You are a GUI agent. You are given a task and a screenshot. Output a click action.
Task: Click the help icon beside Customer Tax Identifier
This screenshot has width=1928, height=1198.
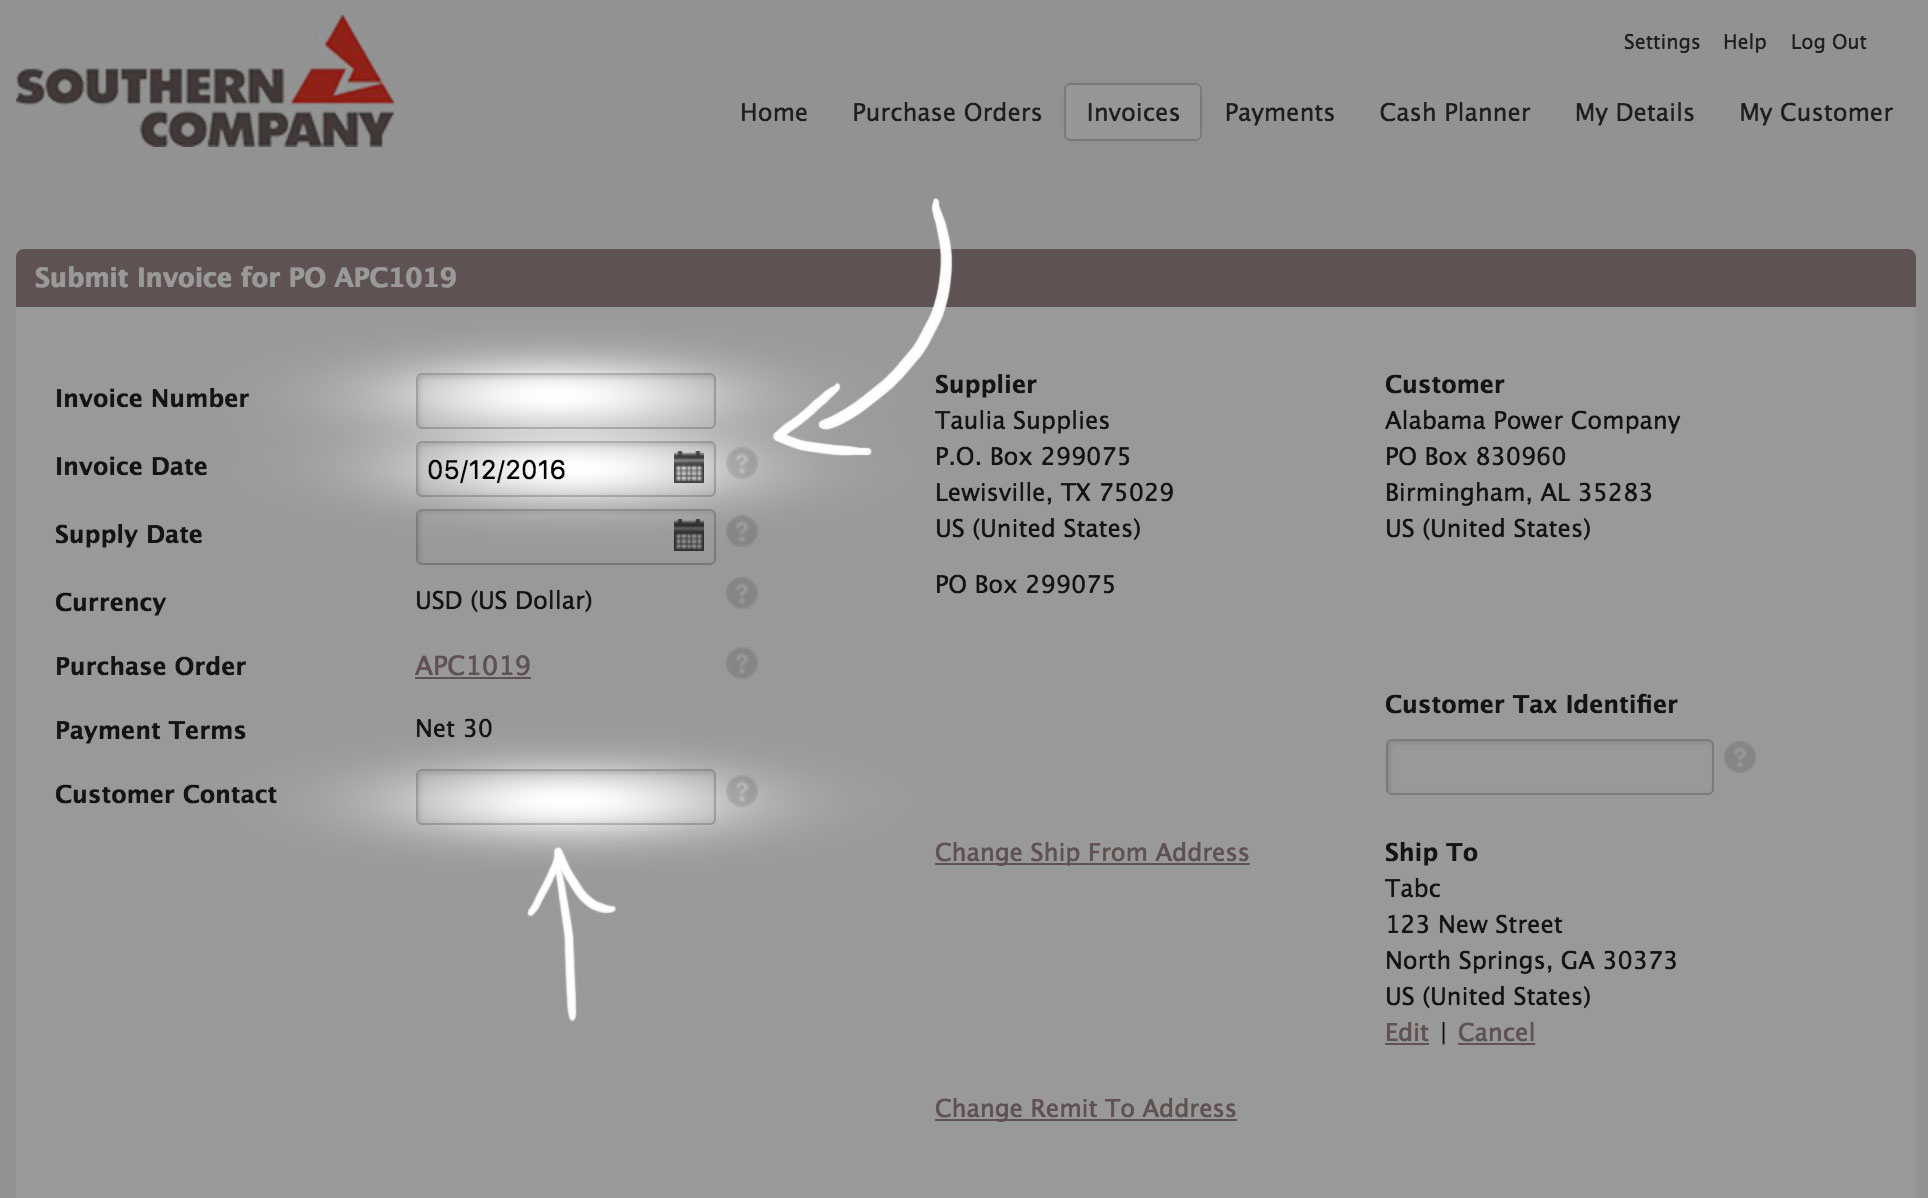(1740, 757)
